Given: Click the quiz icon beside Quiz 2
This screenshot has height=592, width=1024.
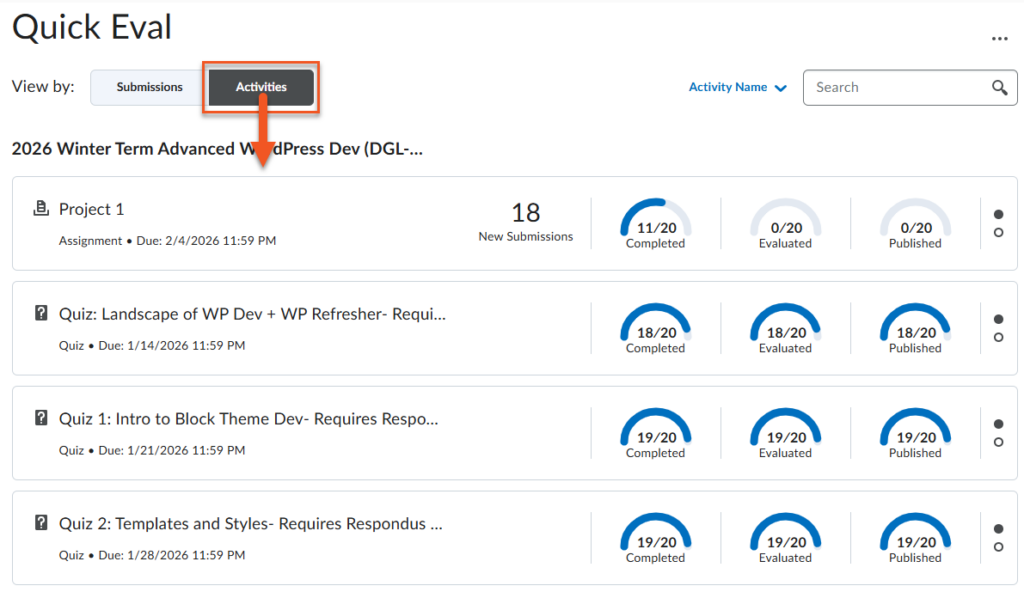Looking at the screenshot, I should 41,523.
